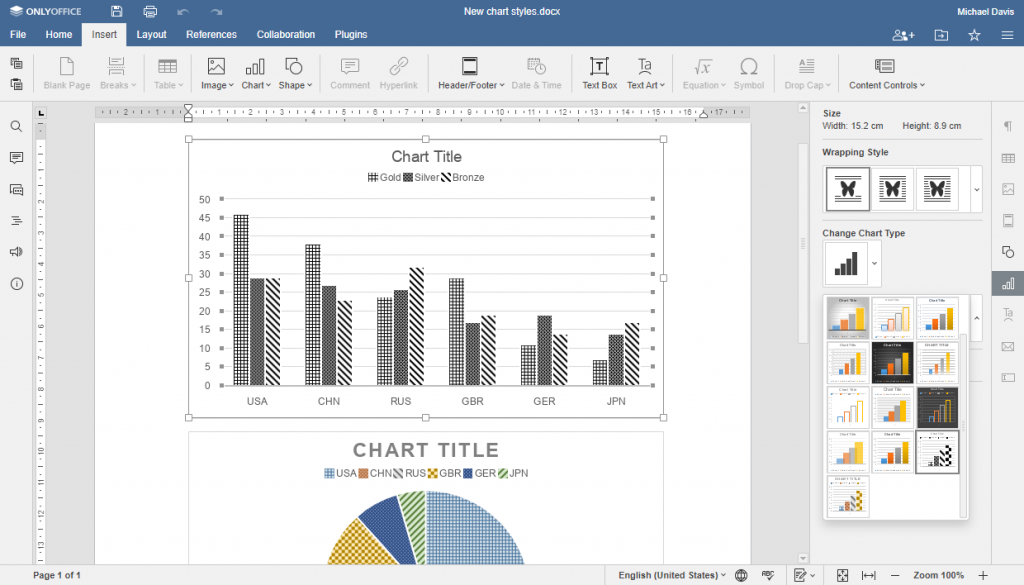Screen dimensions: 1024x585
Task: Select the dark chart style thumbnail
Action: pos(893,361)
